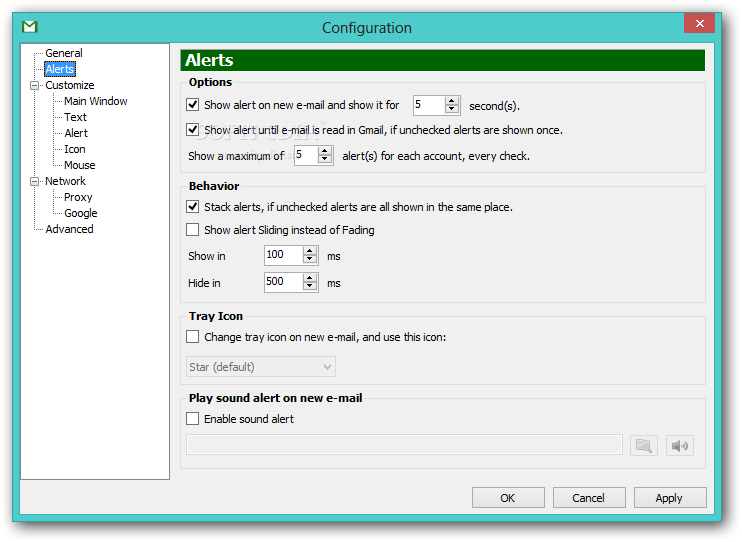Close the Configuration window
The image size is (742, 542).
coord(699,23)
